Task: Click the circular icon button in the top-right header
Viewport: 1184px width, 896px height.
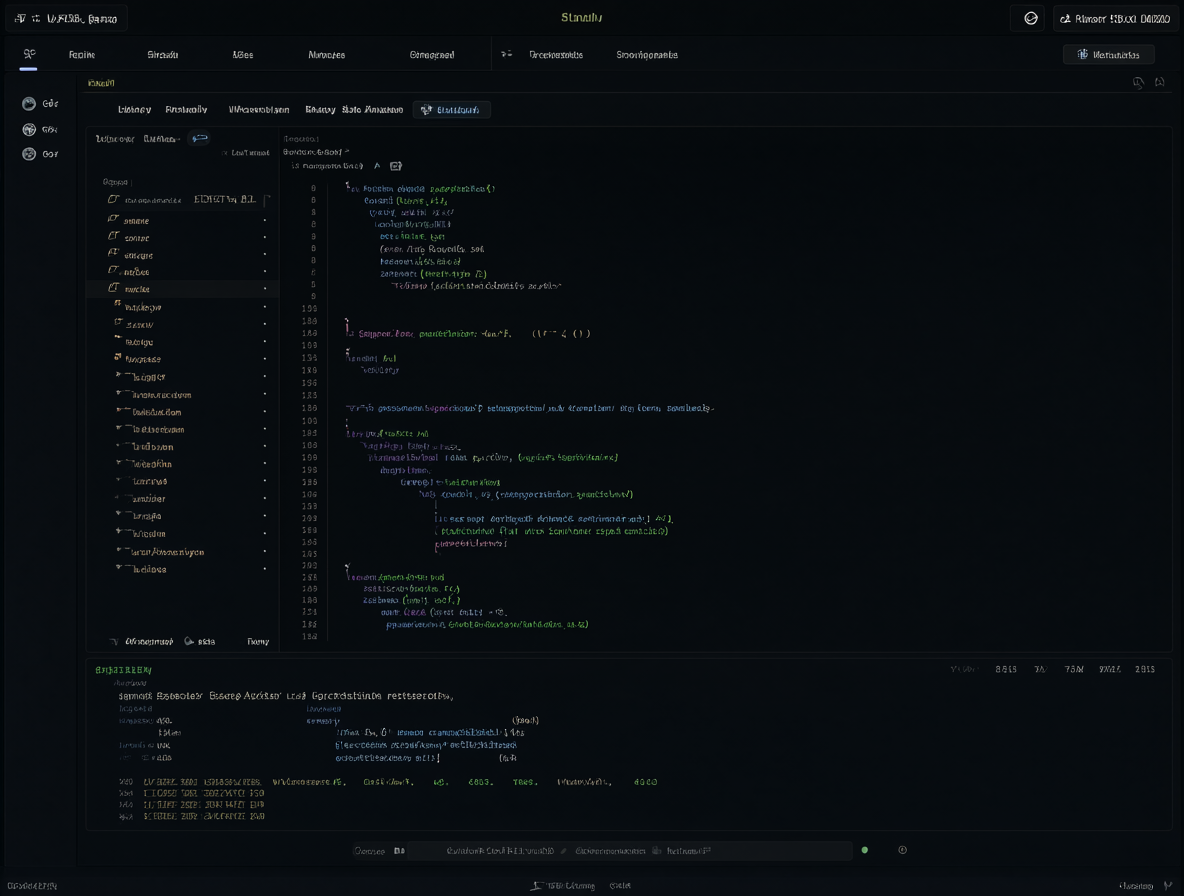Action: (1030, 19)
